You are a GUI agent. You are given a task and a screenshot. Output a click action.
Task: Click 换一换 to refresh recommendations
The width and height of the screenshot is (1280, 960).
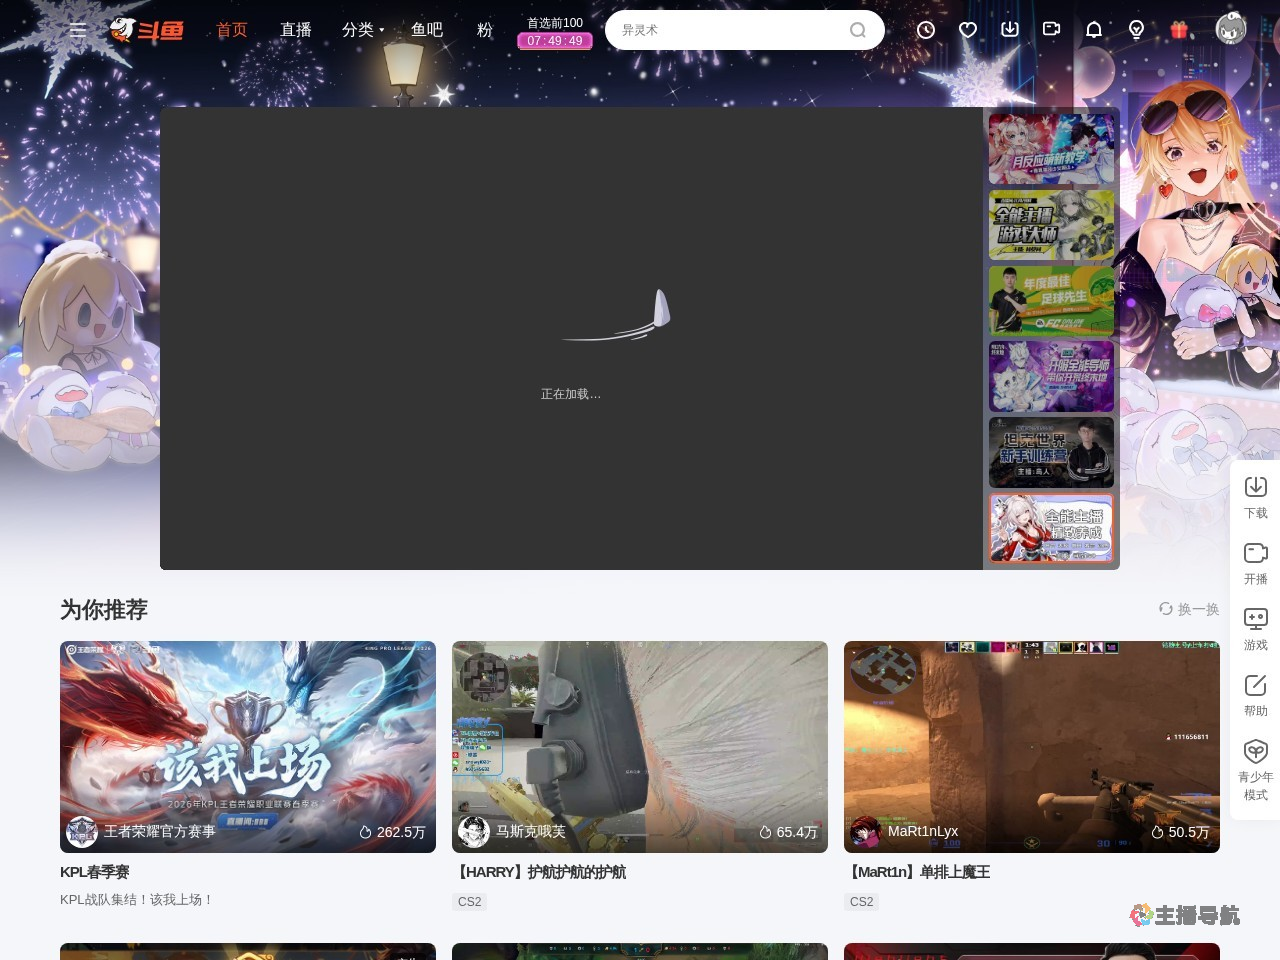click(1189, 609)
